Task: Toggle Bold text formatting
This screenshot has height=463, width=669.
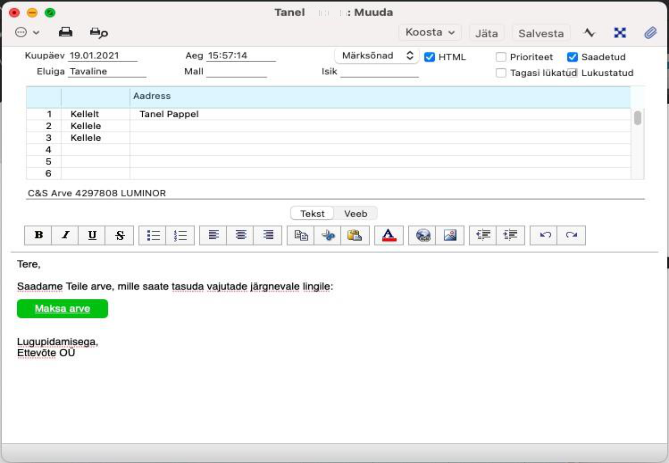Action: pos(38,235)
